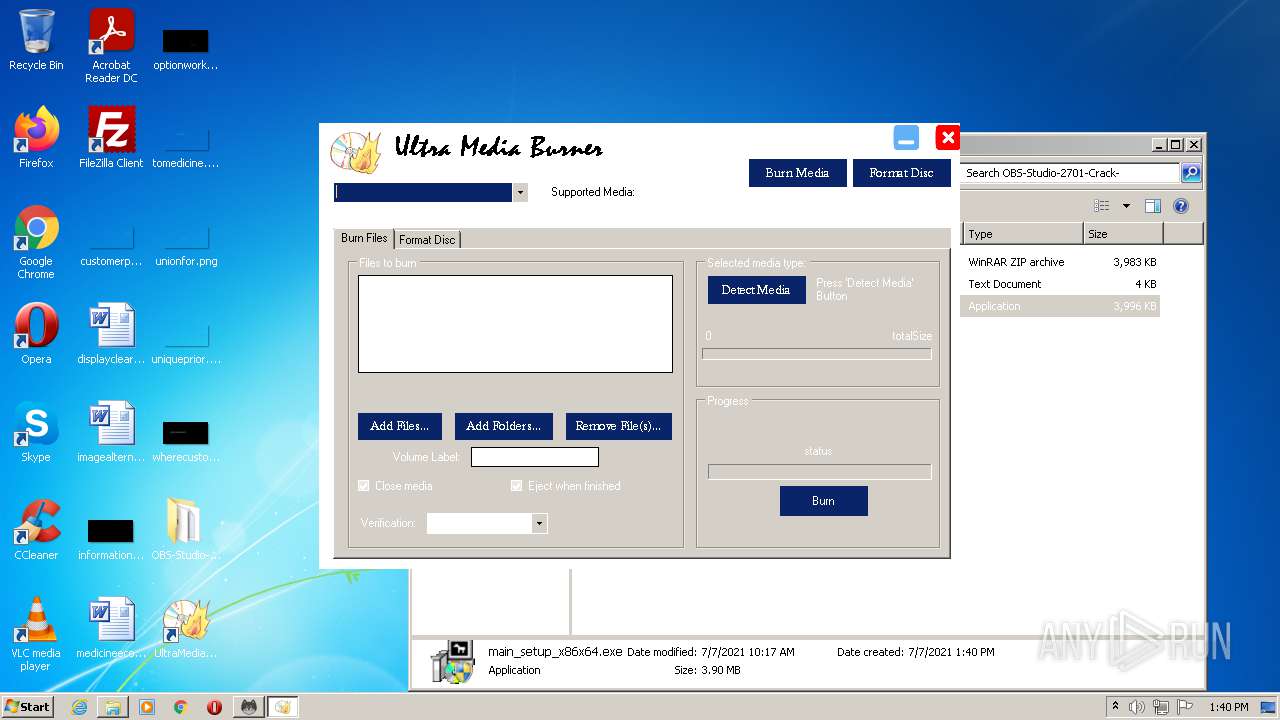Sort Explorer list by Size column
The image size is (1280, 720).
tap(1123, 234)
